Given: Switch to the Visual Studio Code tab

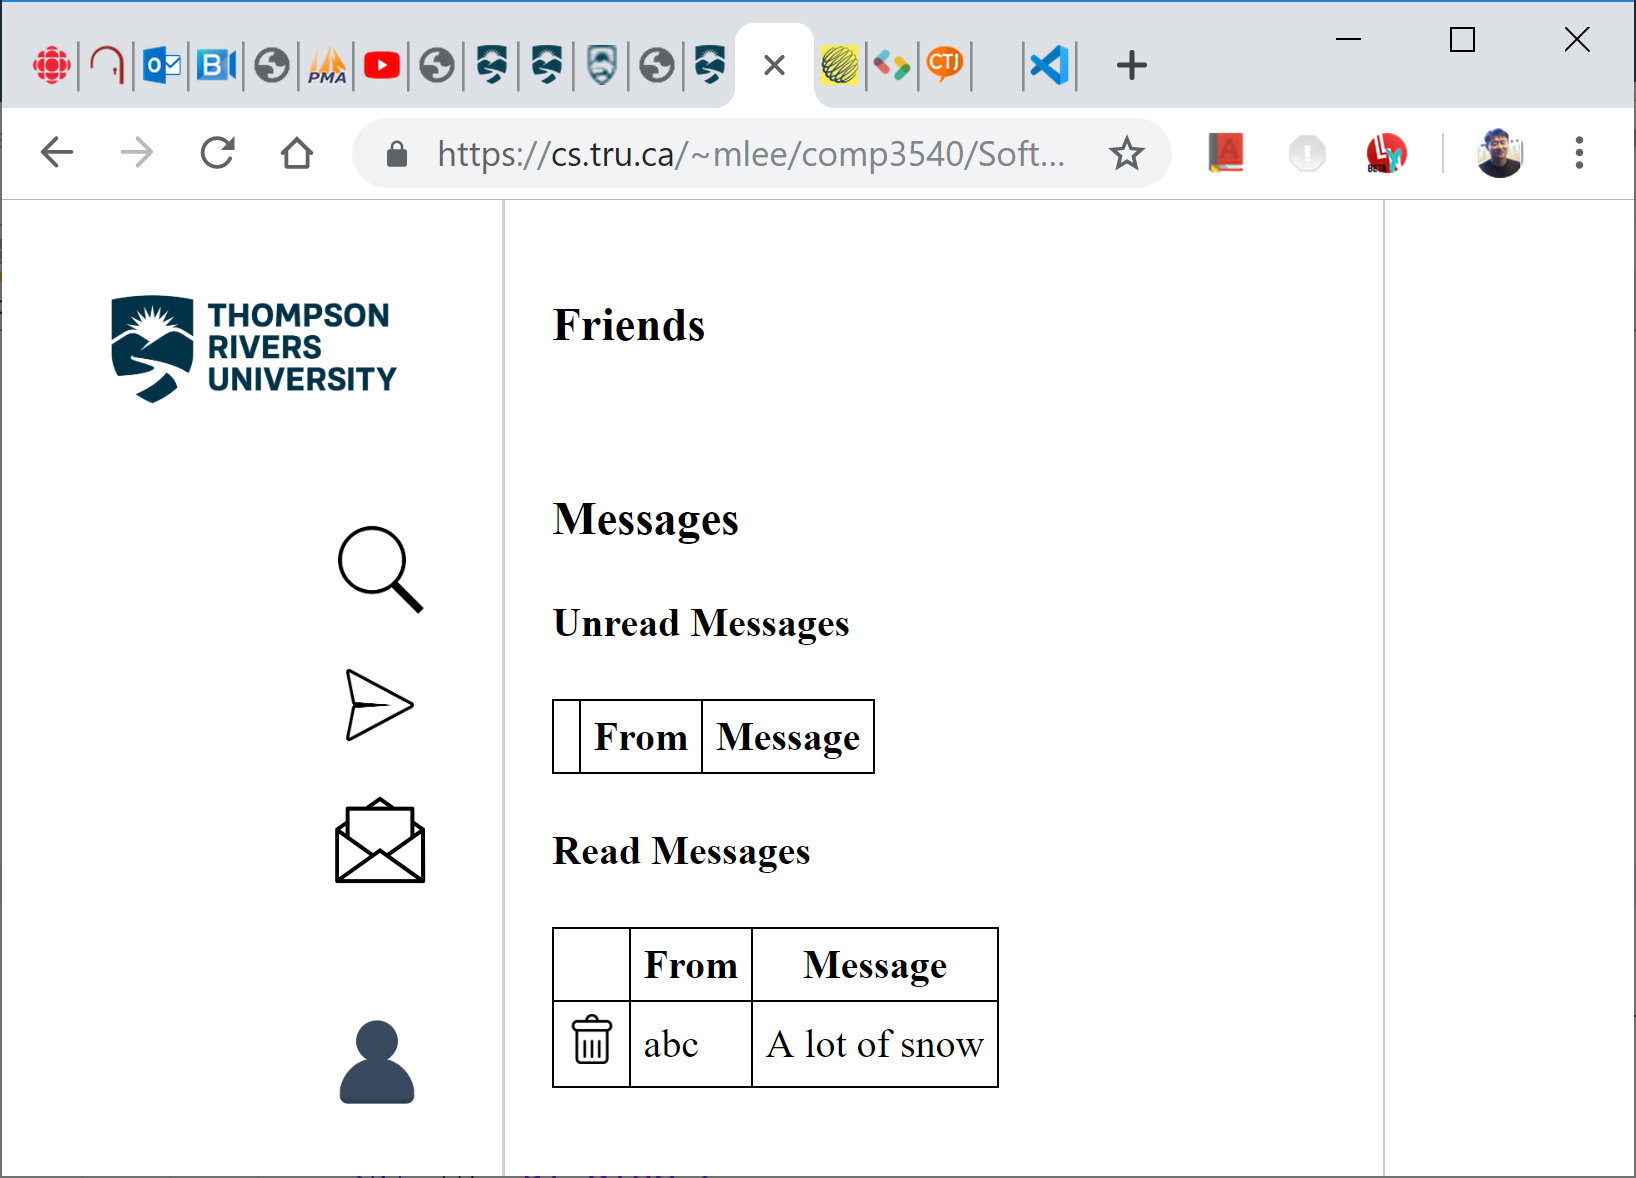Looking at the screenshot, I should click(x=1049, y=66).
